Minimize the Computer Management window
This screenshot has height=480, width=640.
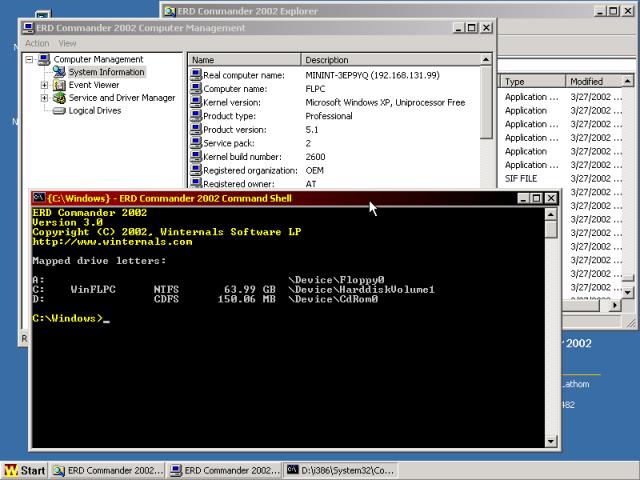(459, 28)
